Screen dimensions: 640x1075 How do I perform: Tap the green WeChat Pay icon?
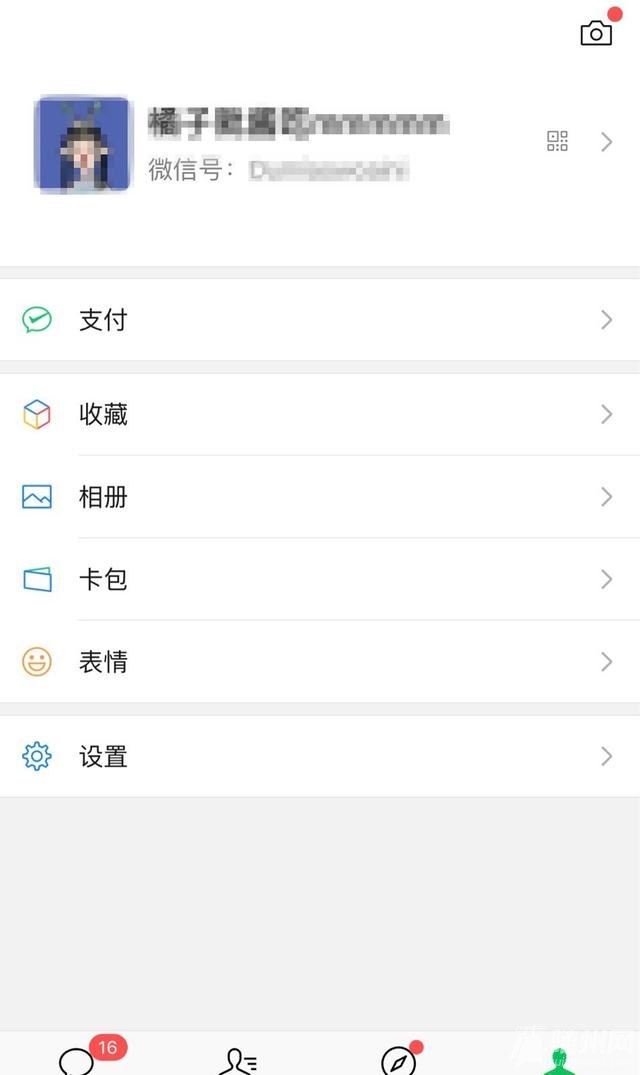click(x=37, y=319)
